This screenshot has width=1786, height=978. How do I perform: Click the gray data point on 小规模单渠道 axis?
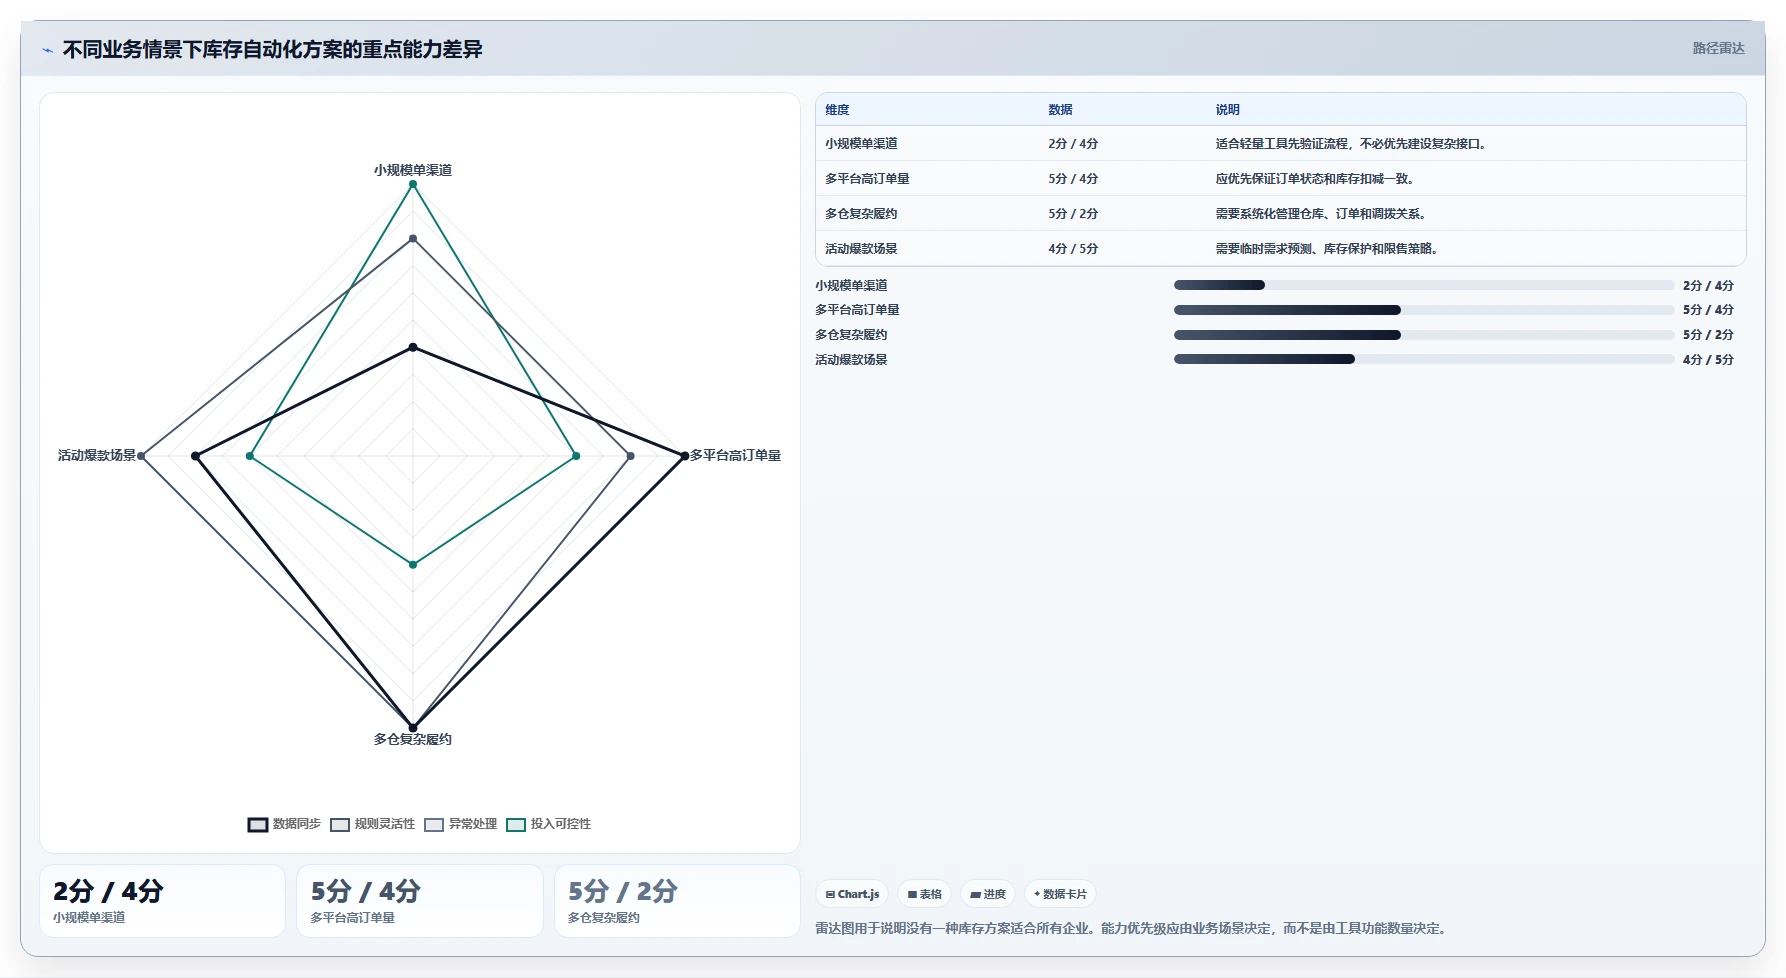(x=413, y=238)
